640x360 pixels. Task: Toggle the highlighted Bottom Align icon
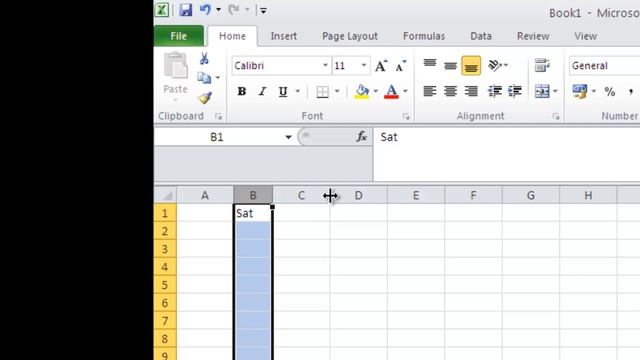tap(471, 65)
